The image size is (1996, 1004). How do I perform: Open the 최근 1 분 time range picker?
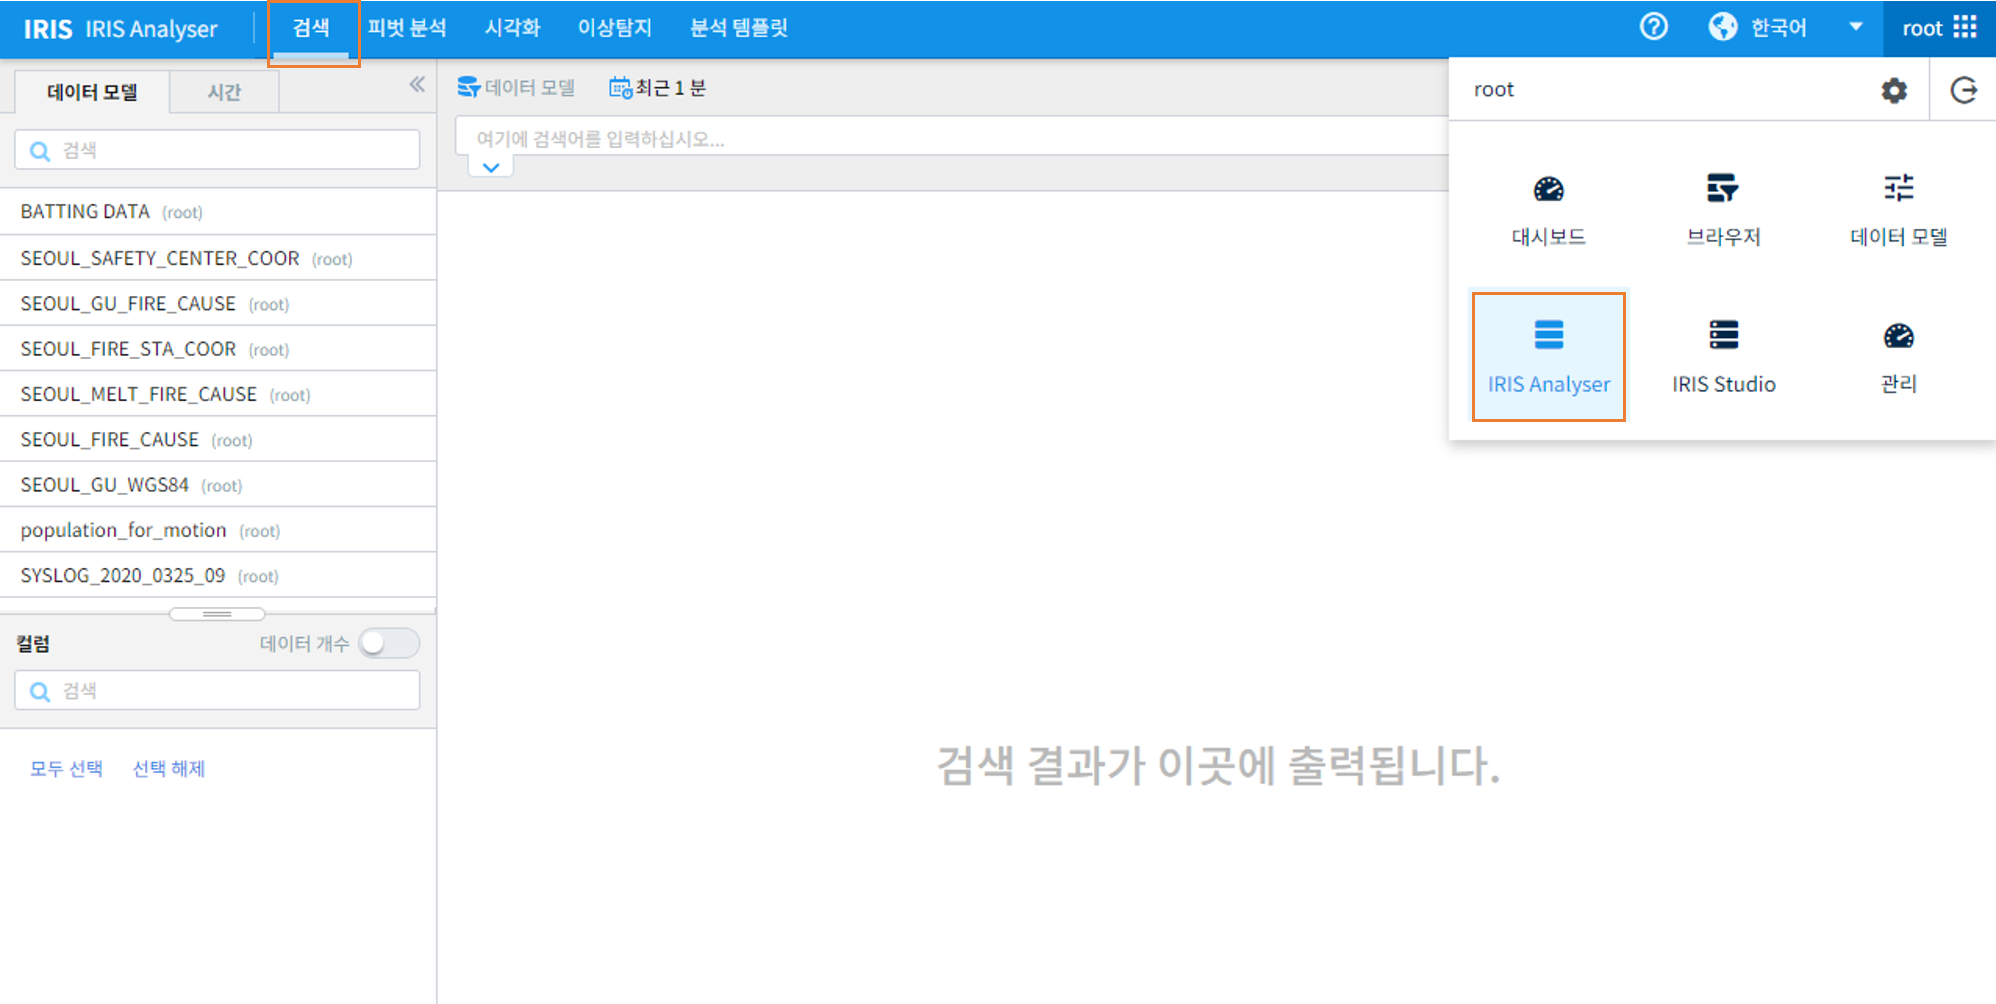point(658,88)
